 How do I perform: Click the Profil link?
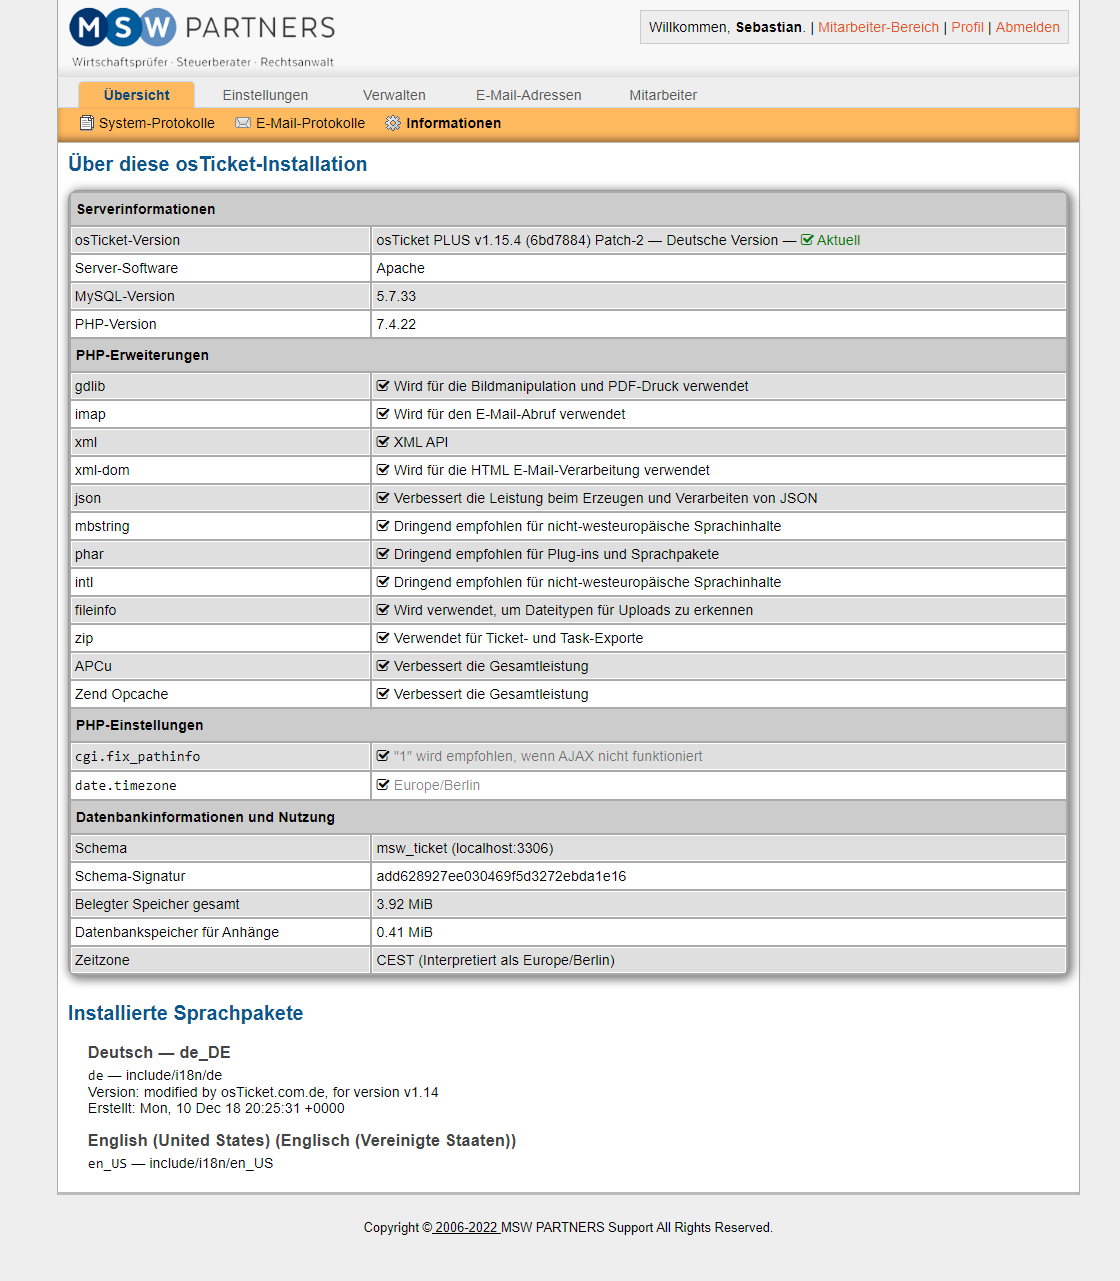[x=967, y=27]
